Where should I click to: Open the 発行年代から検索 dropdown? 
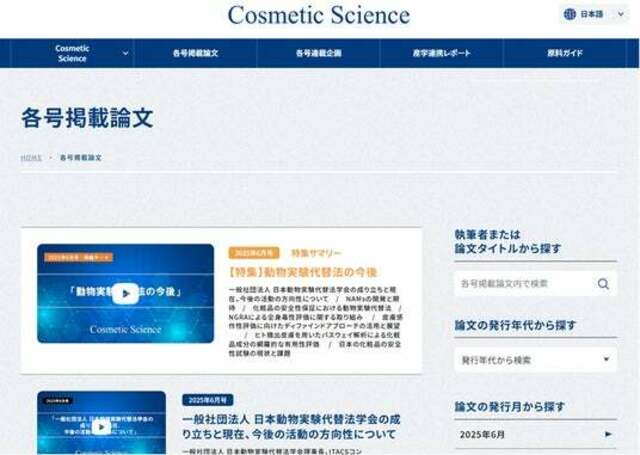(536, 360)
